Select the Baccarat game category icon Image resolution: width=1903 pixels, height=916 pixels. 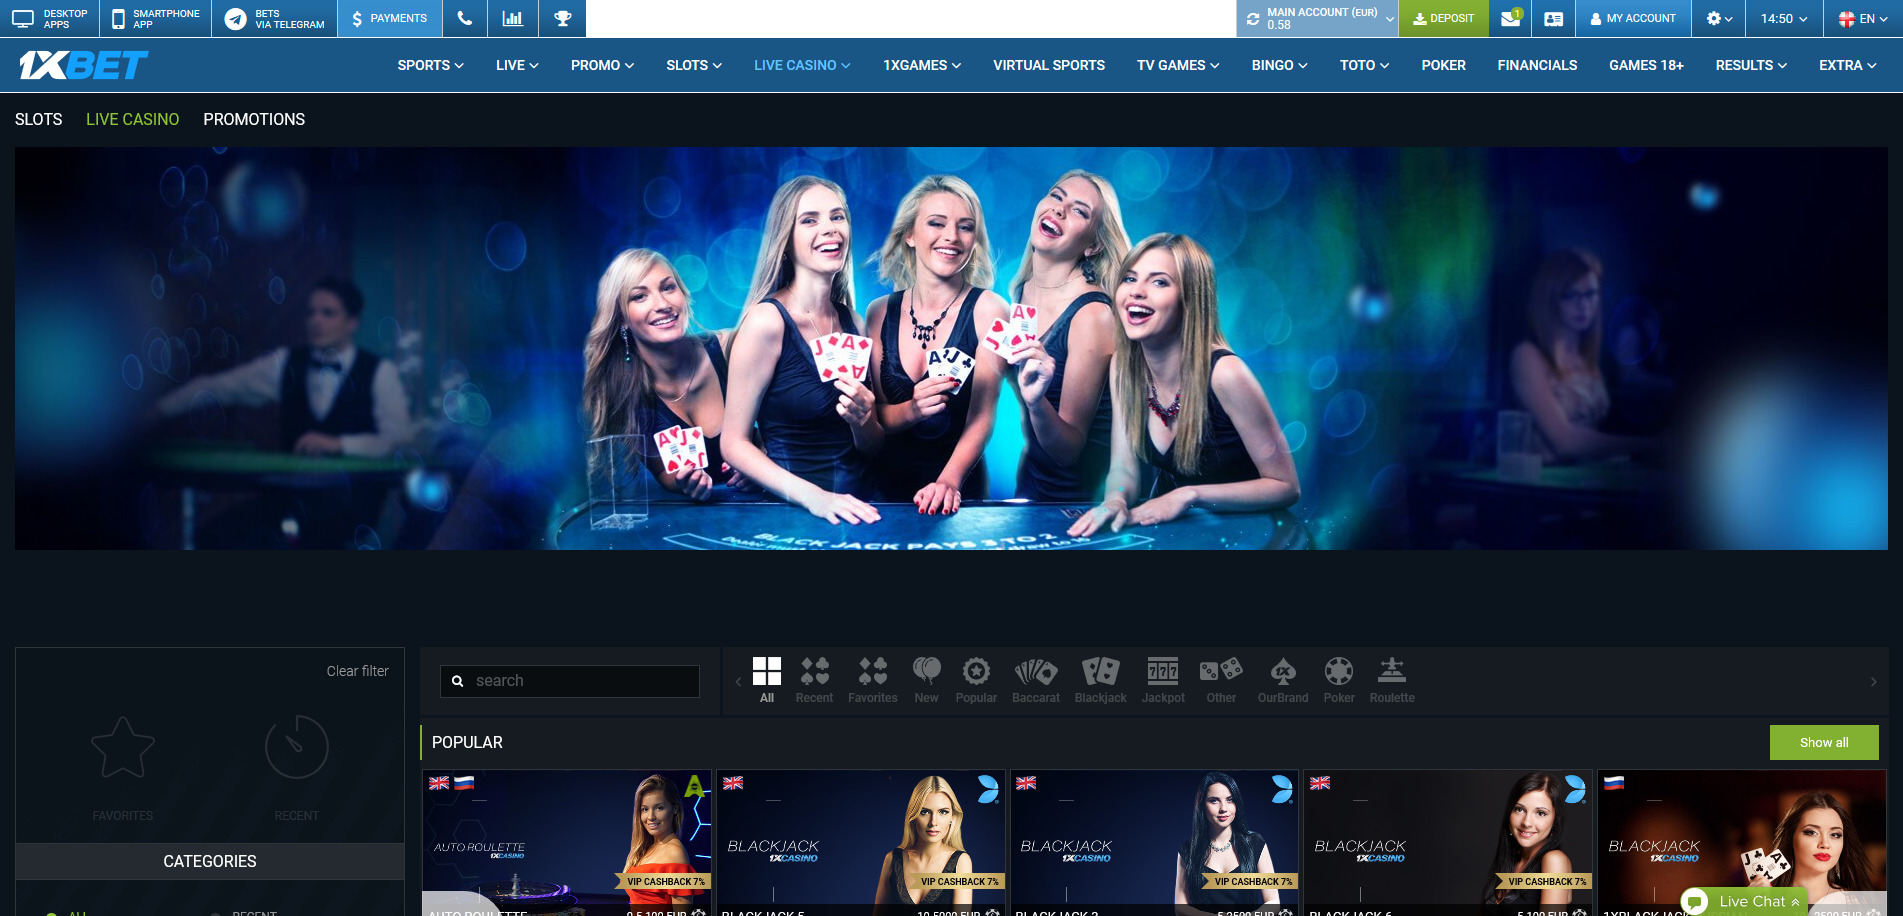(x=1036, y=680)
